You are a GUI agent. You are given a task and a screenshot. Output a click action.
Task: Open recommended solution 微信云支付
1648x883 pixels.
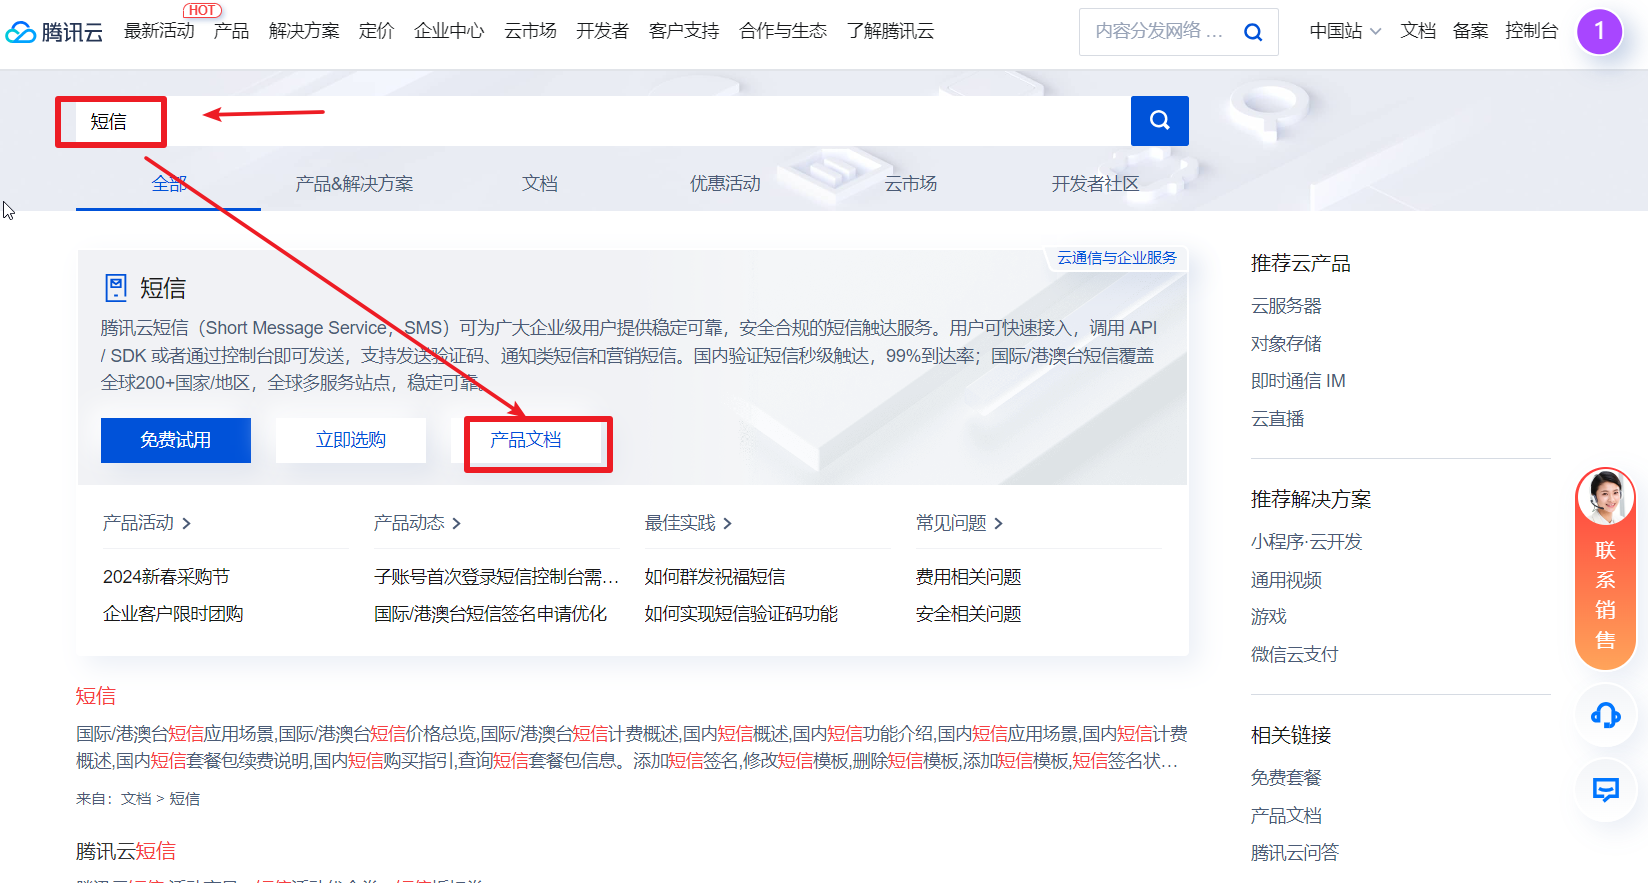(1294, 655)
